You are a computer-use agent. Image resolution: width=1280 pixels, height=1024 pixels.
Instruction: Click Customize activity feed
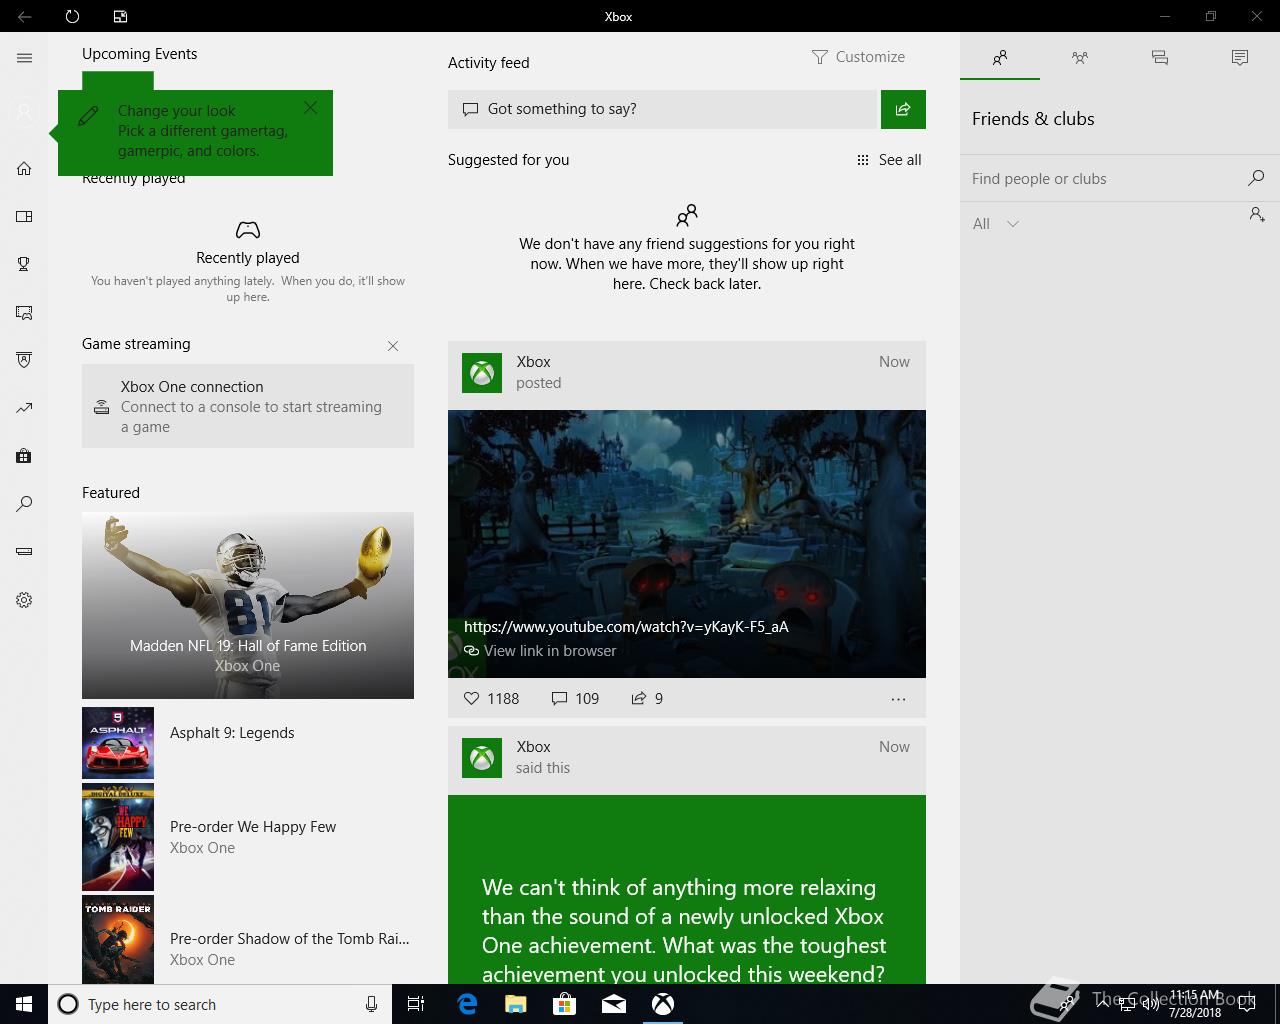(x=858, y=57)
